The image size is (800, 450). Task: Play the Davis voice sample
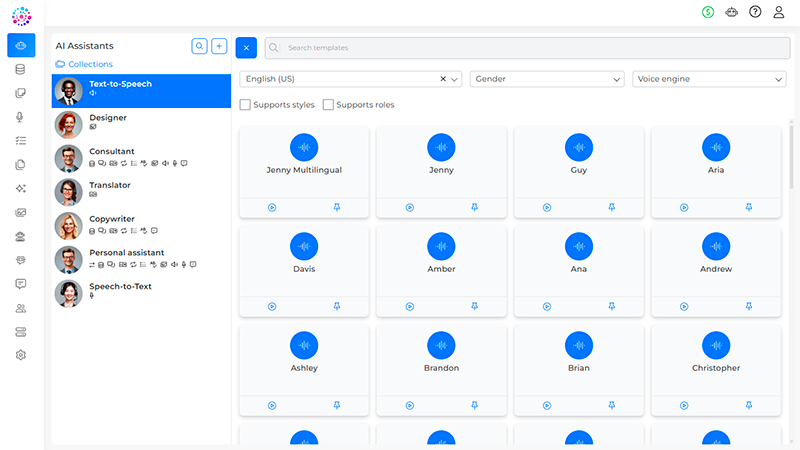coord(272,306)
